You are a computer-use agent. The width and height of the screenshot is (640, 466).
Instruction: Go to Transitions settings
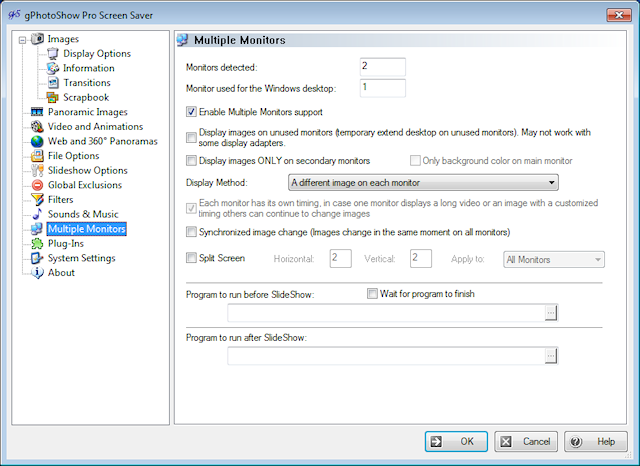pos(87,83)
